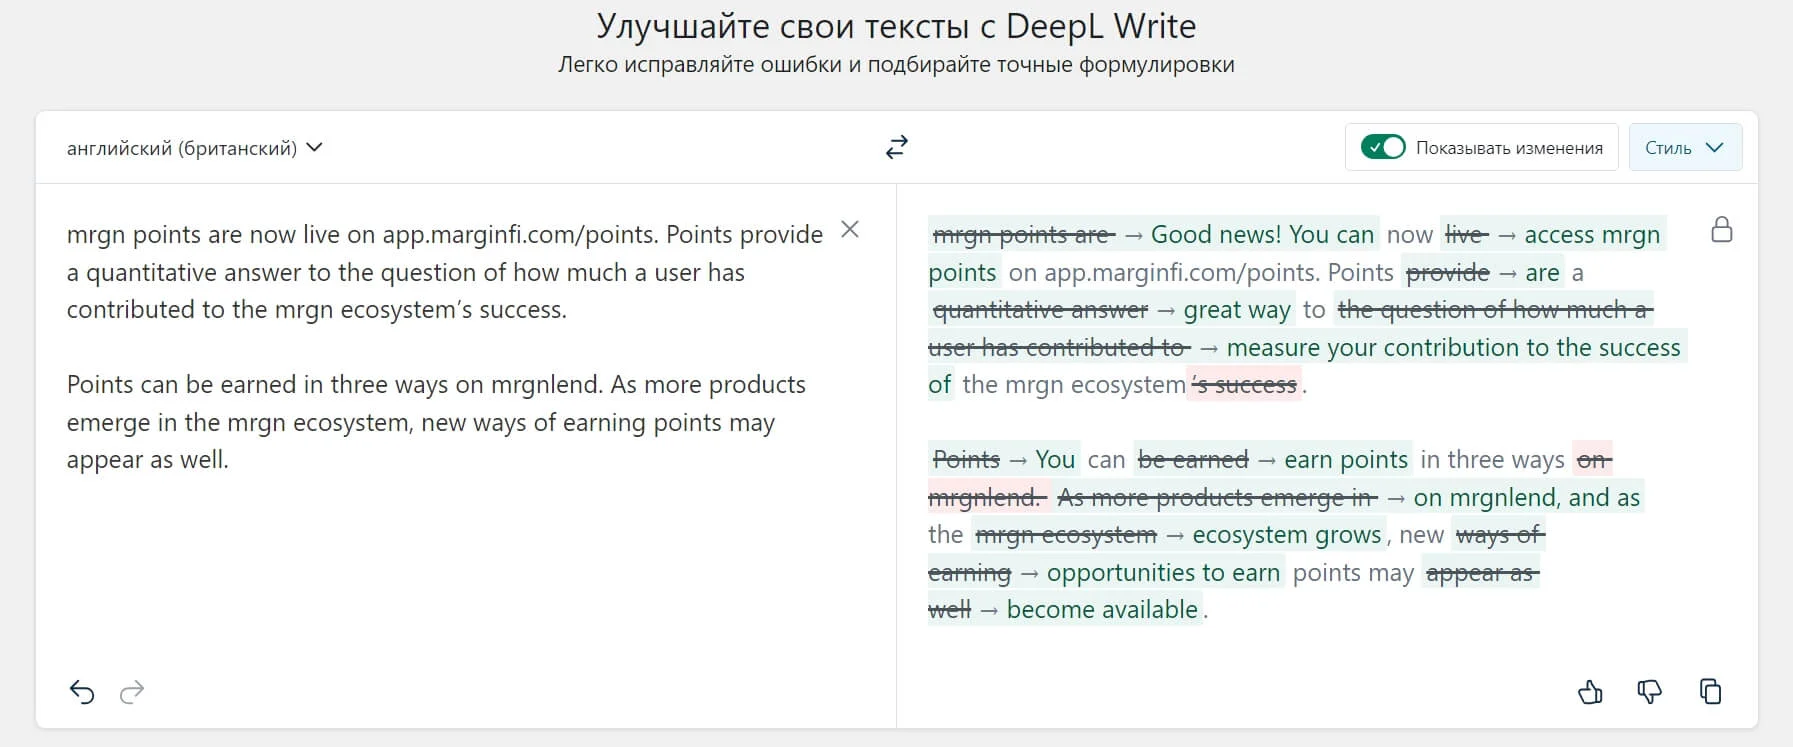1793x747 pixels.
Task: Select the suggestion 'ecosystem grows'
Action: pos(1287,535)
